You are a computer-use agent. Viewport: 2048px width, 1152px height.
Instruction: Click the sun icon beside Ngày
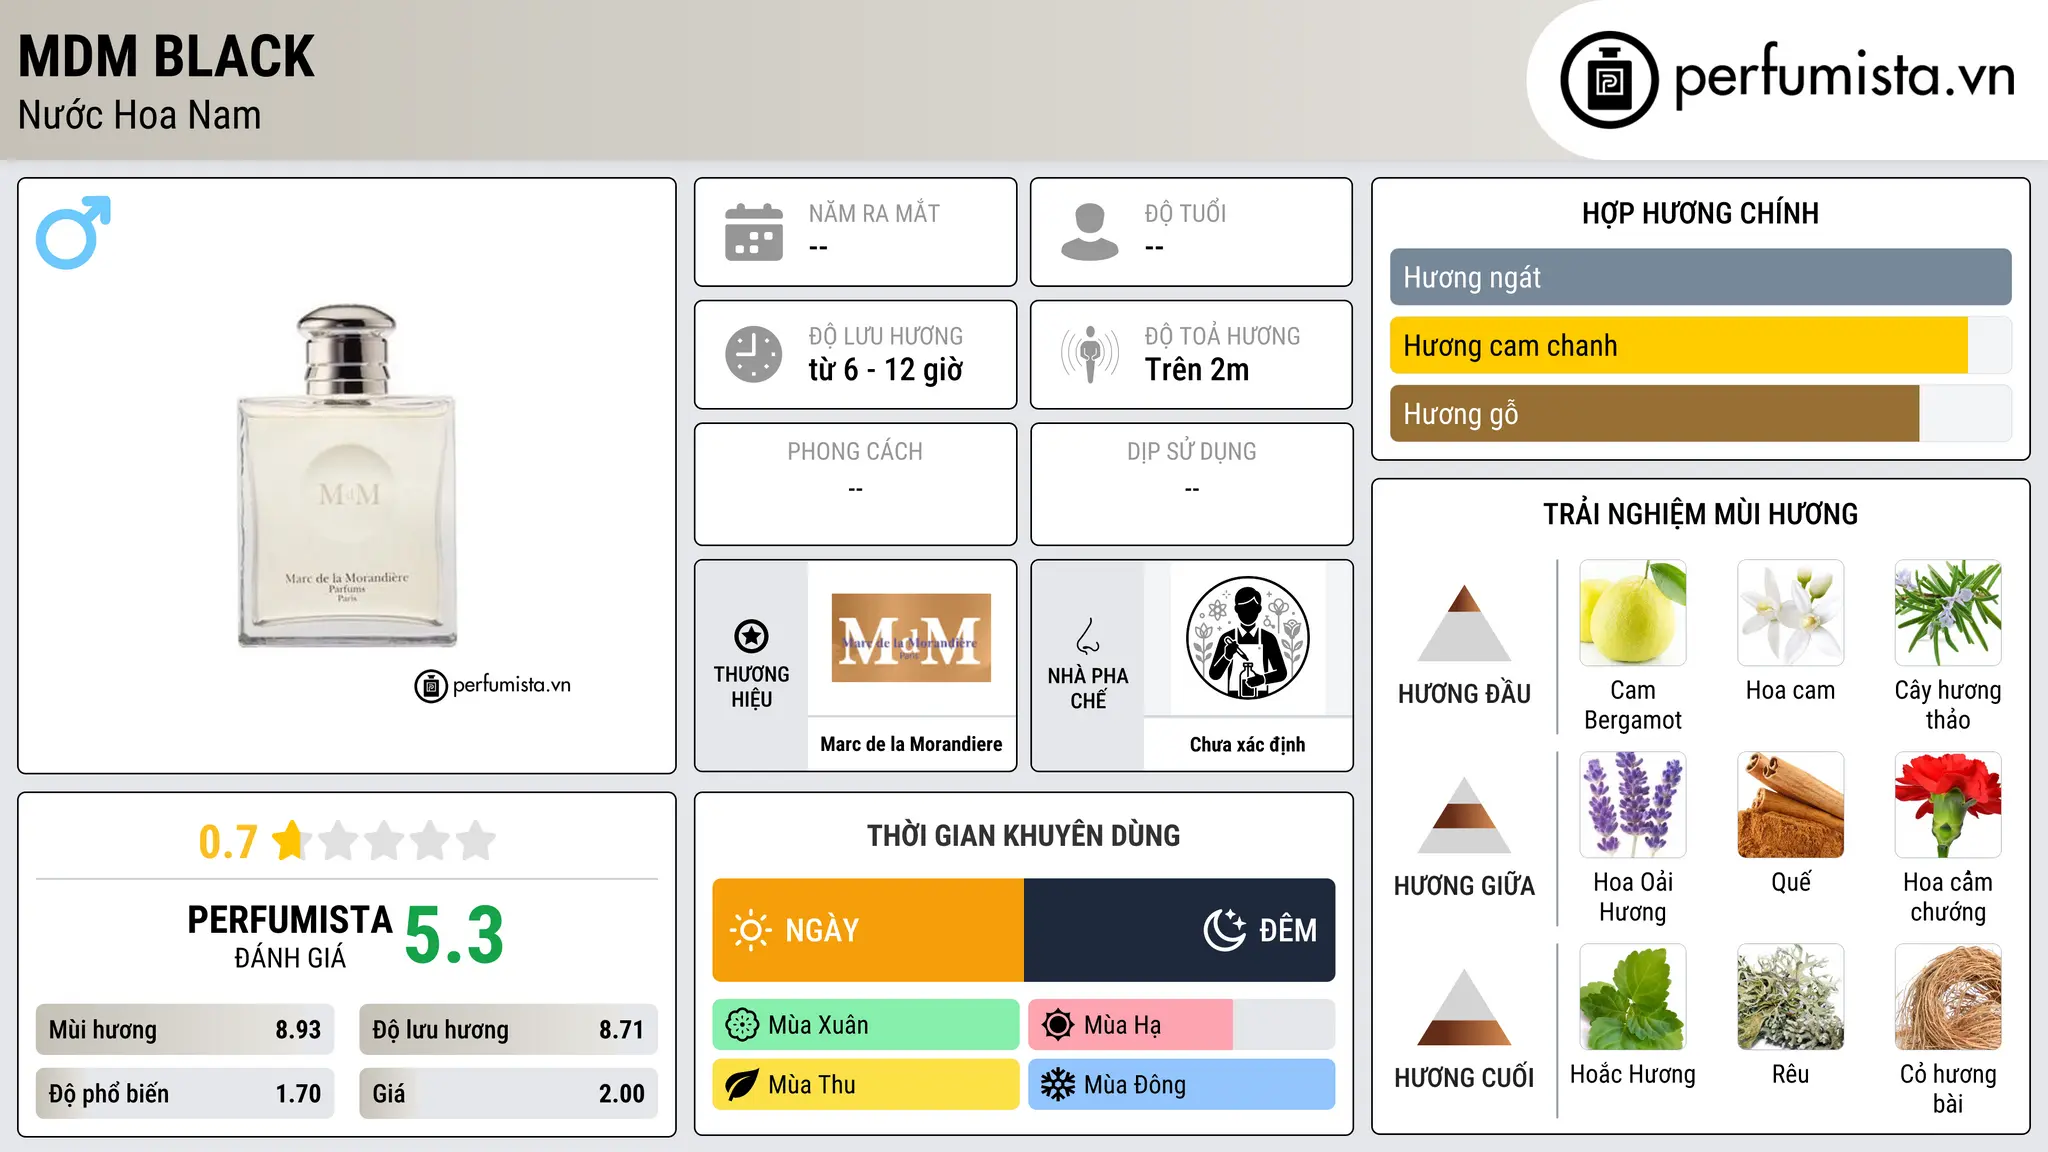751,930
